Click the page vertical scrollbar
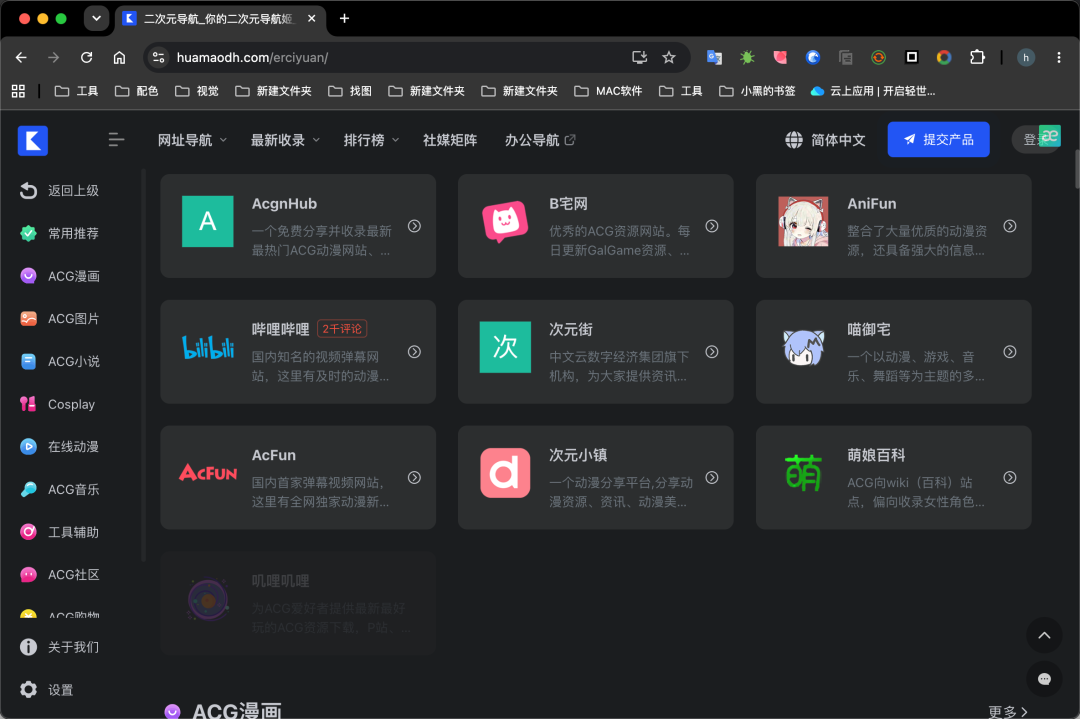This screenshot has width=1080, height=719. (1076, 169)
